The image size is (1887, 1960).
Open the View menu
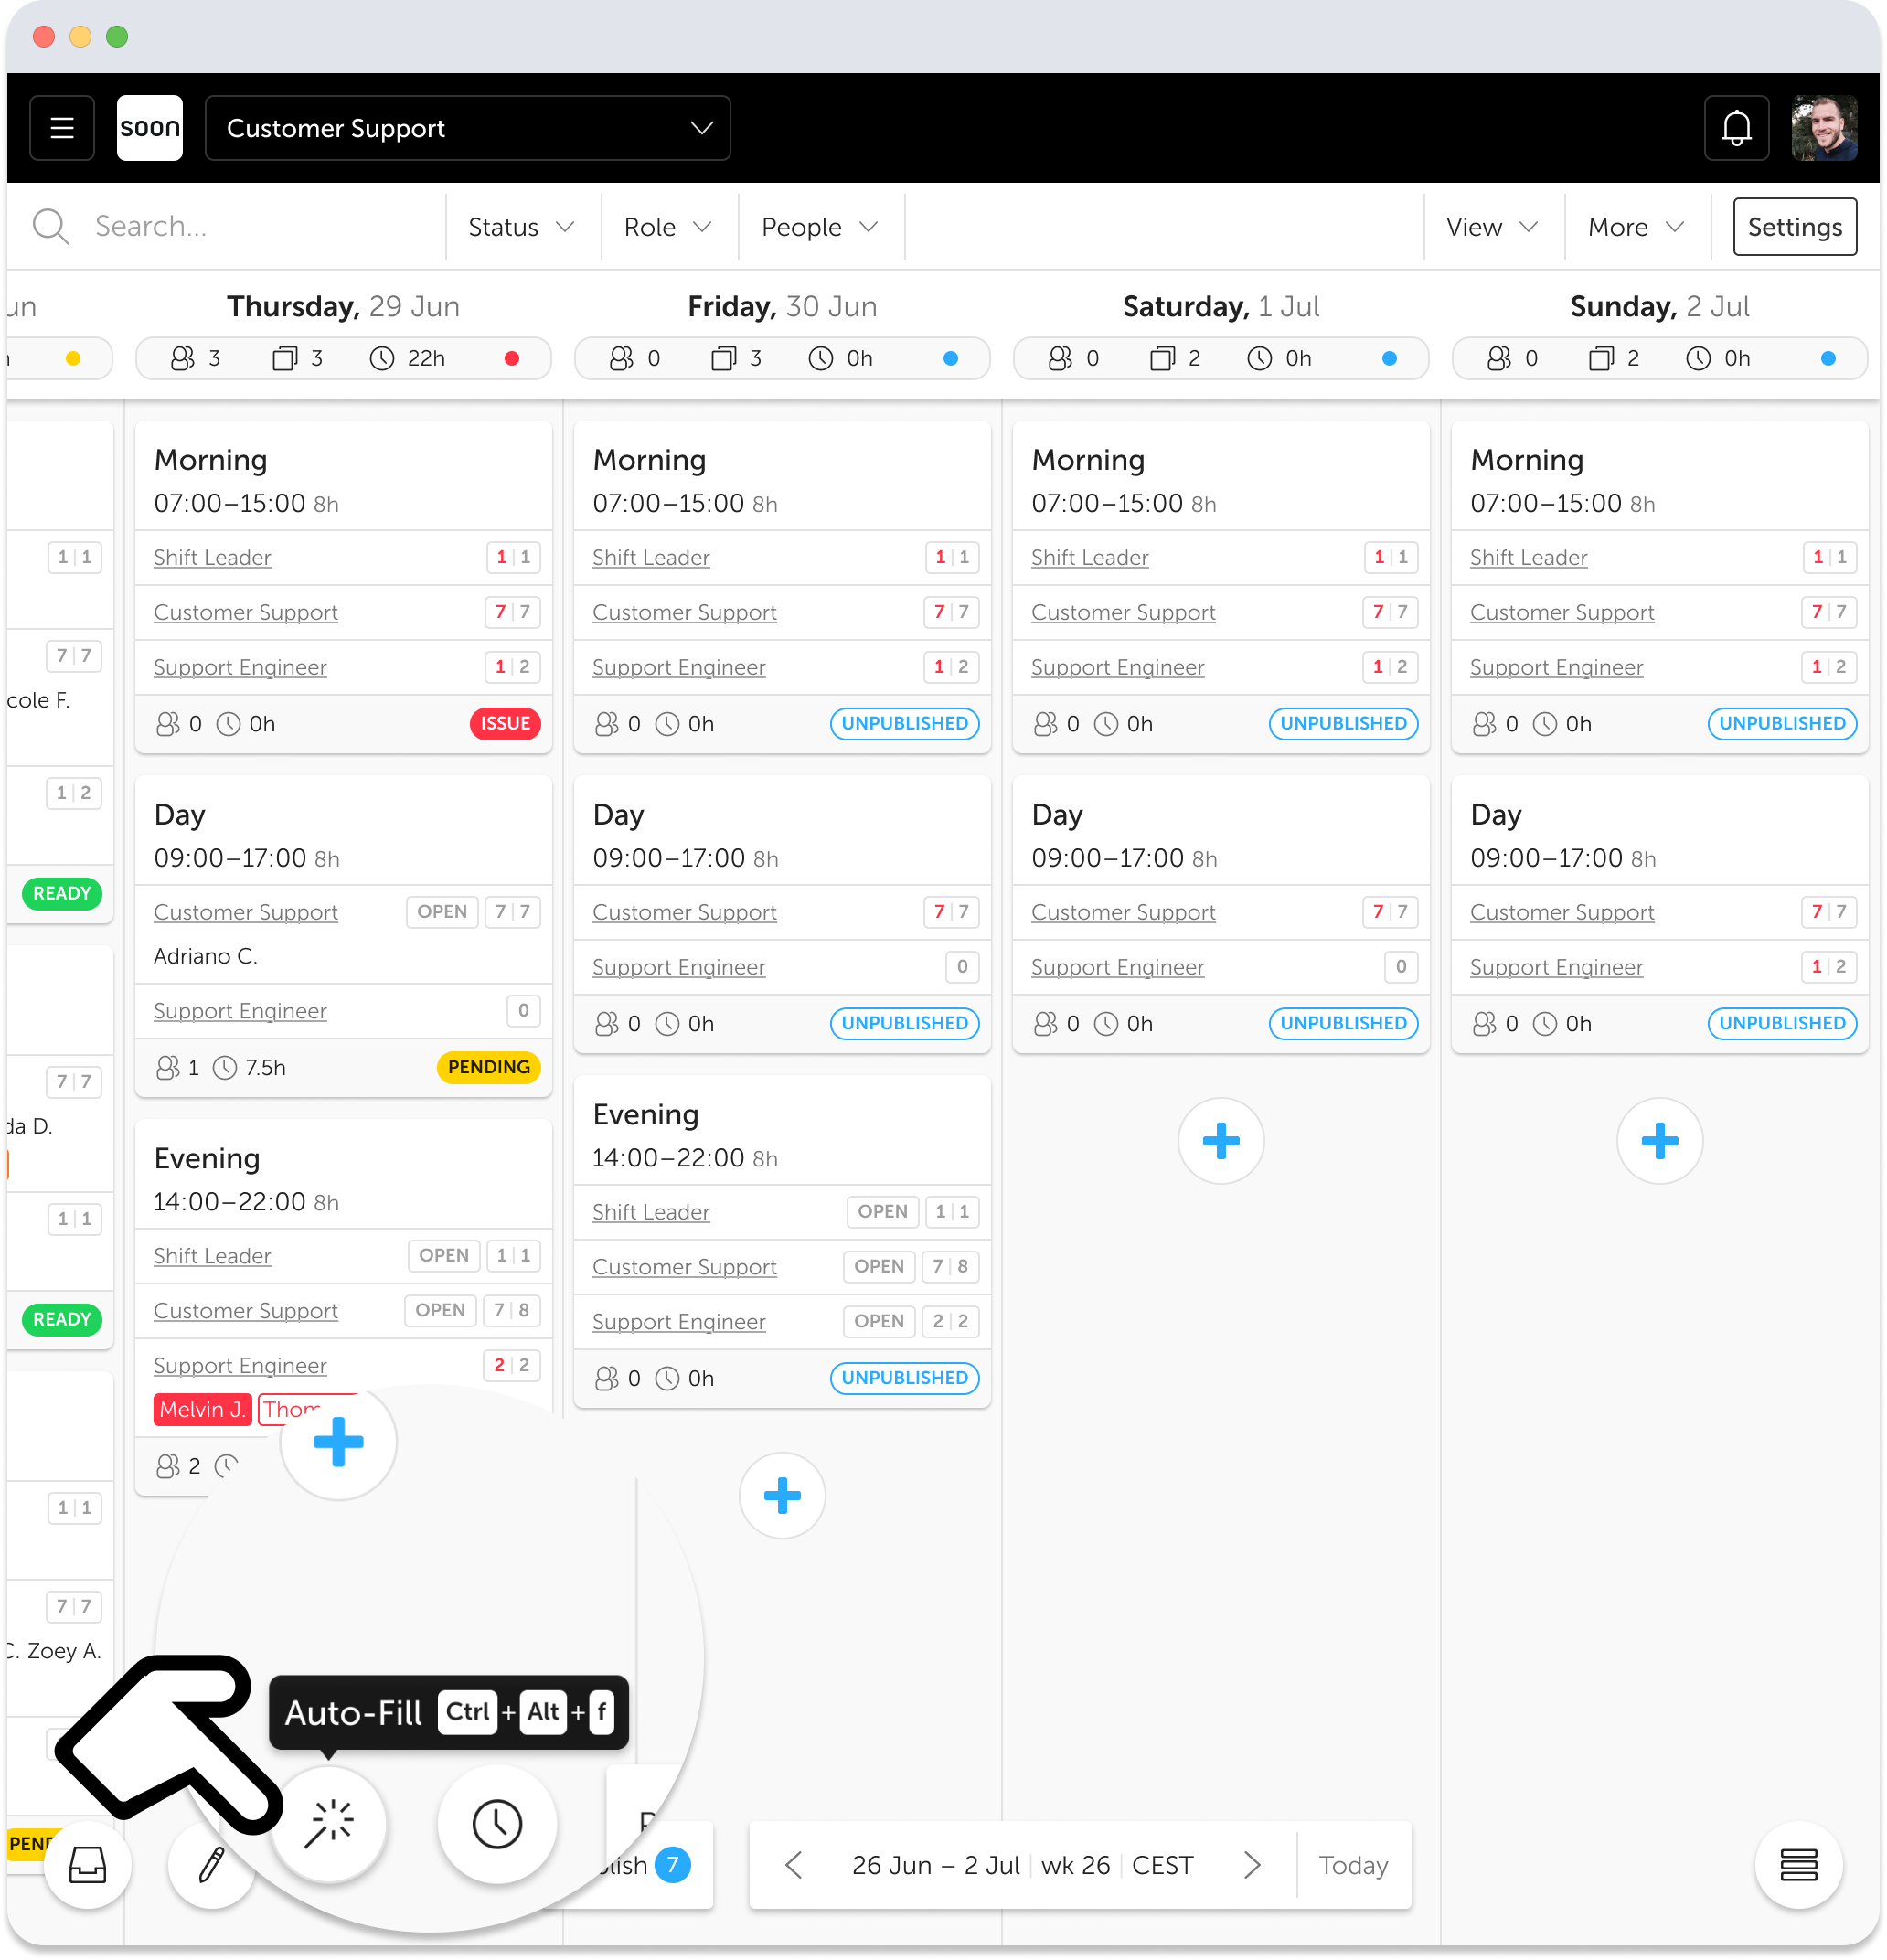1491,227
